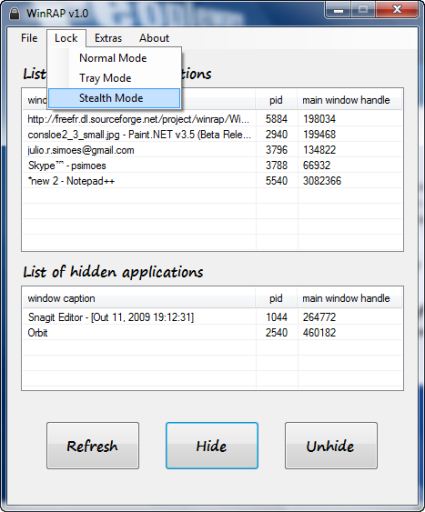Screen dimensions: 425x512
Task: Click the WinRAP padlock title icon
Action: (14, 13)
